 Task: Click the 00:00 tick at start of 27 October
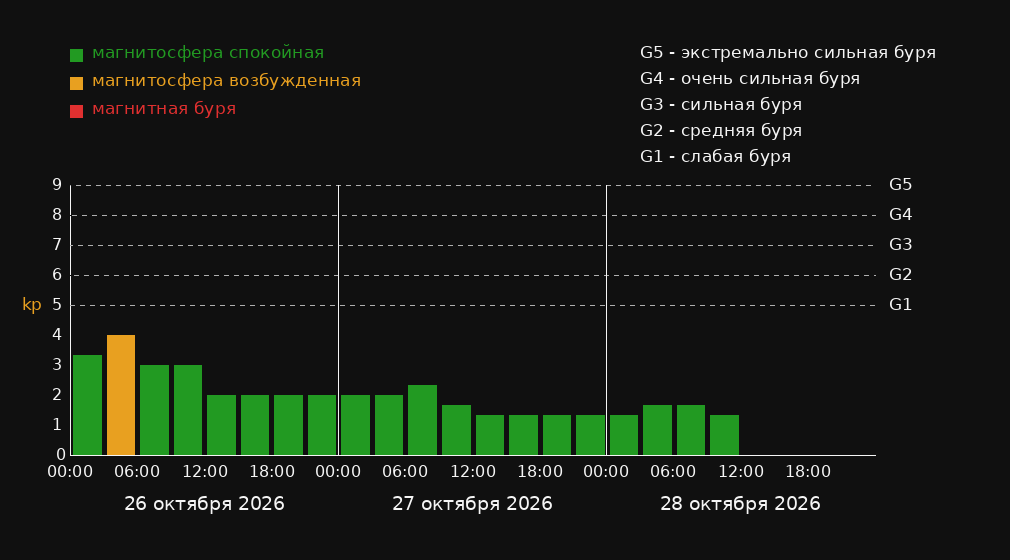pos(338,472)
